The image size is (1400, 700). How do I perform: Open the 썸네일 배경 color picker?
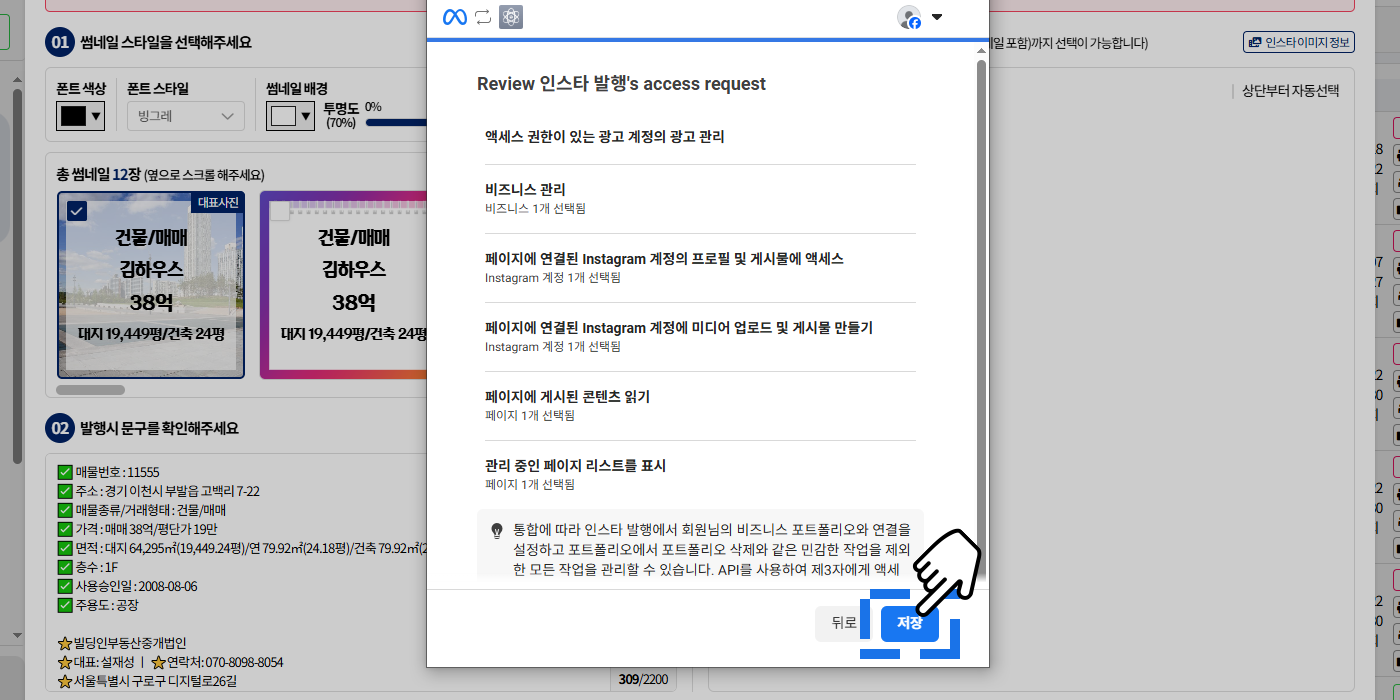[291, 116]
